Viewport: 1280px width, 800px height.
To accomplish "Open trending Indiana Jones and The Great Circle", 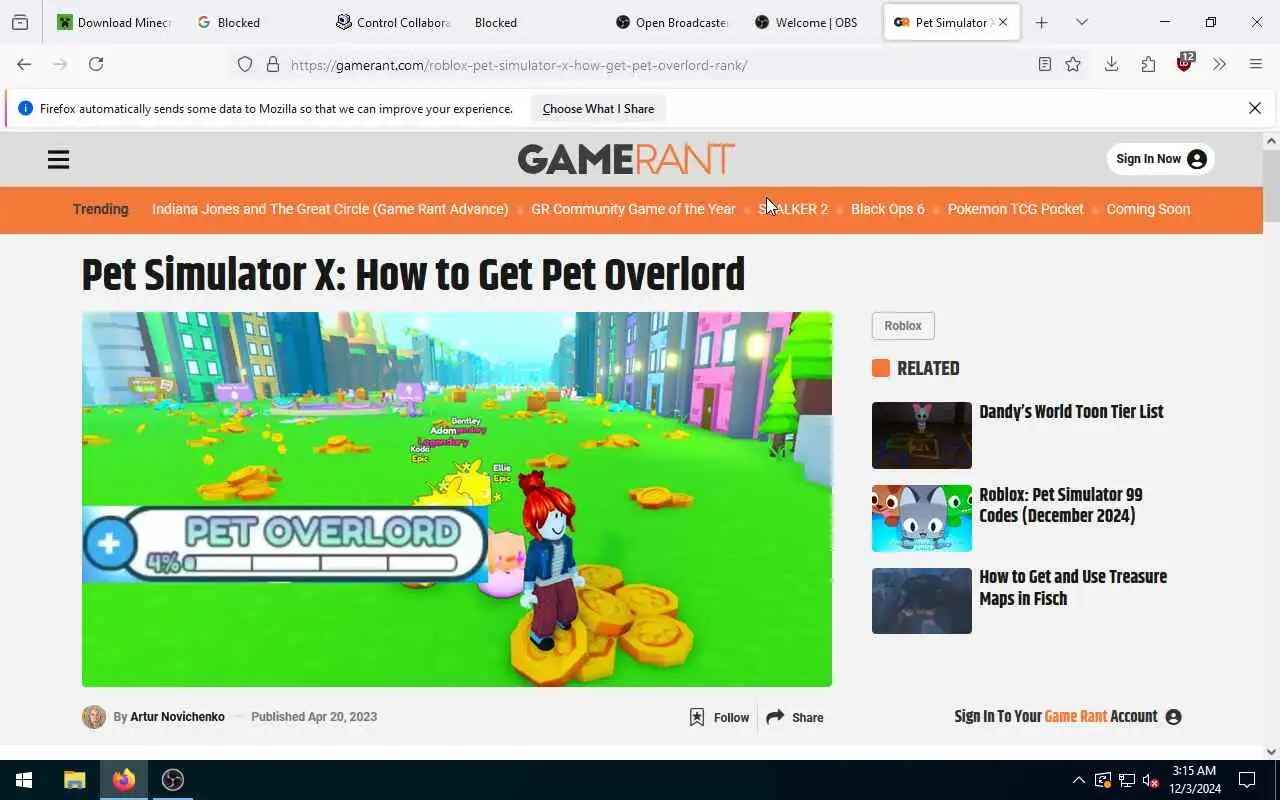I will 330,209.
